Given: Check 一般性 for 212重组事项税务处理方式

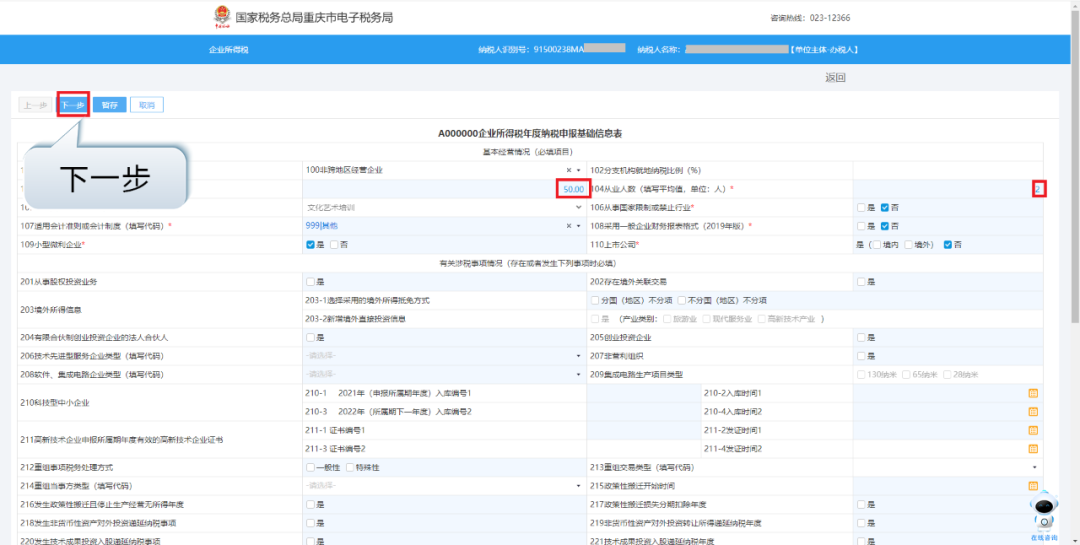Looking at the screenshot, I should coord(310,468).
